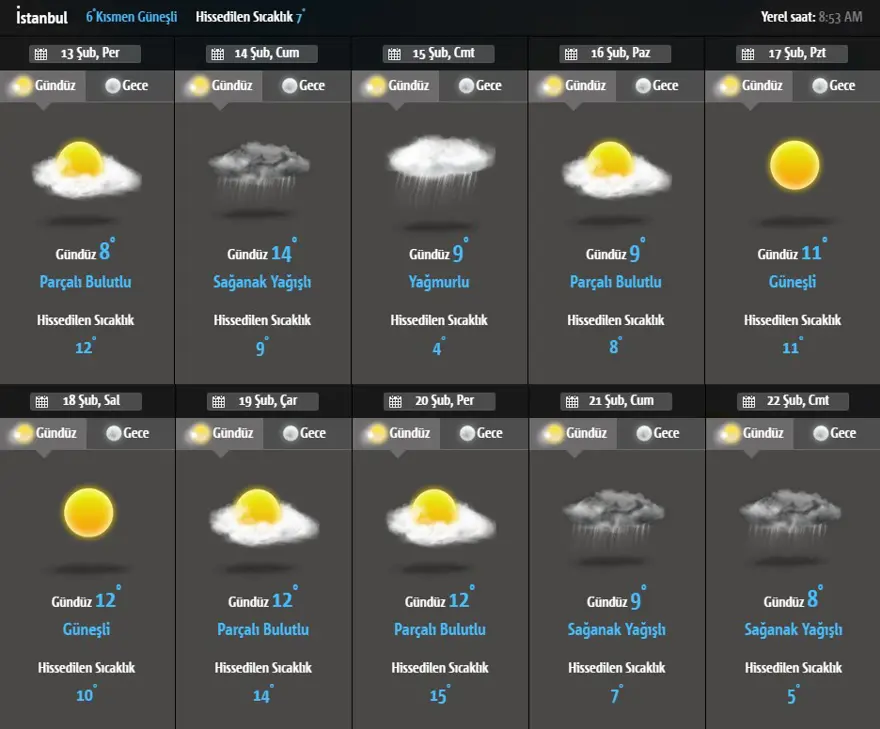Open the 15 Şub, Cmt date label
This screenshot has width=880, height=729.
444,54
